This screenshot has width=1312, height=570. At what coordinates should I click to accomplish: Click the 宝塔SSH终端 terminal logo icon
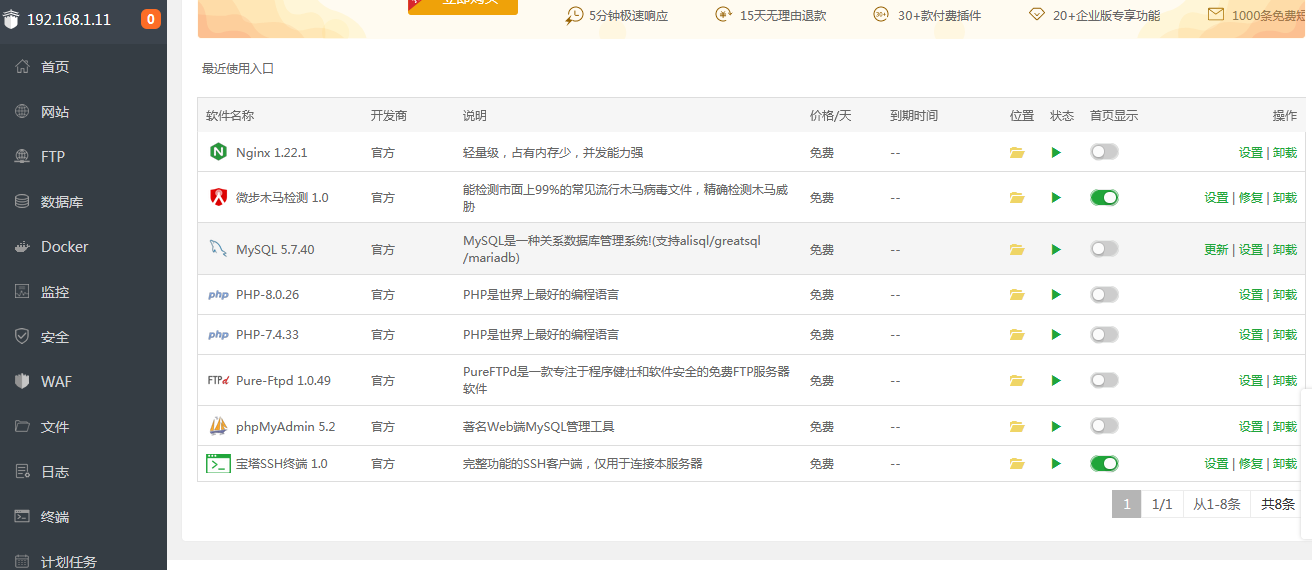tap(218, 464)
